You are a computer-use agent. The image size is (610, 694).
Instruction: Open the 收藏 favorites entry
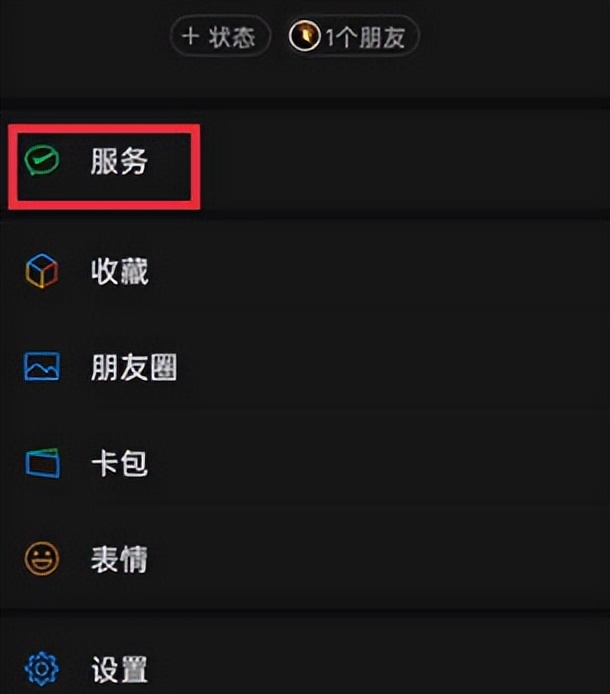click(305, 270)
